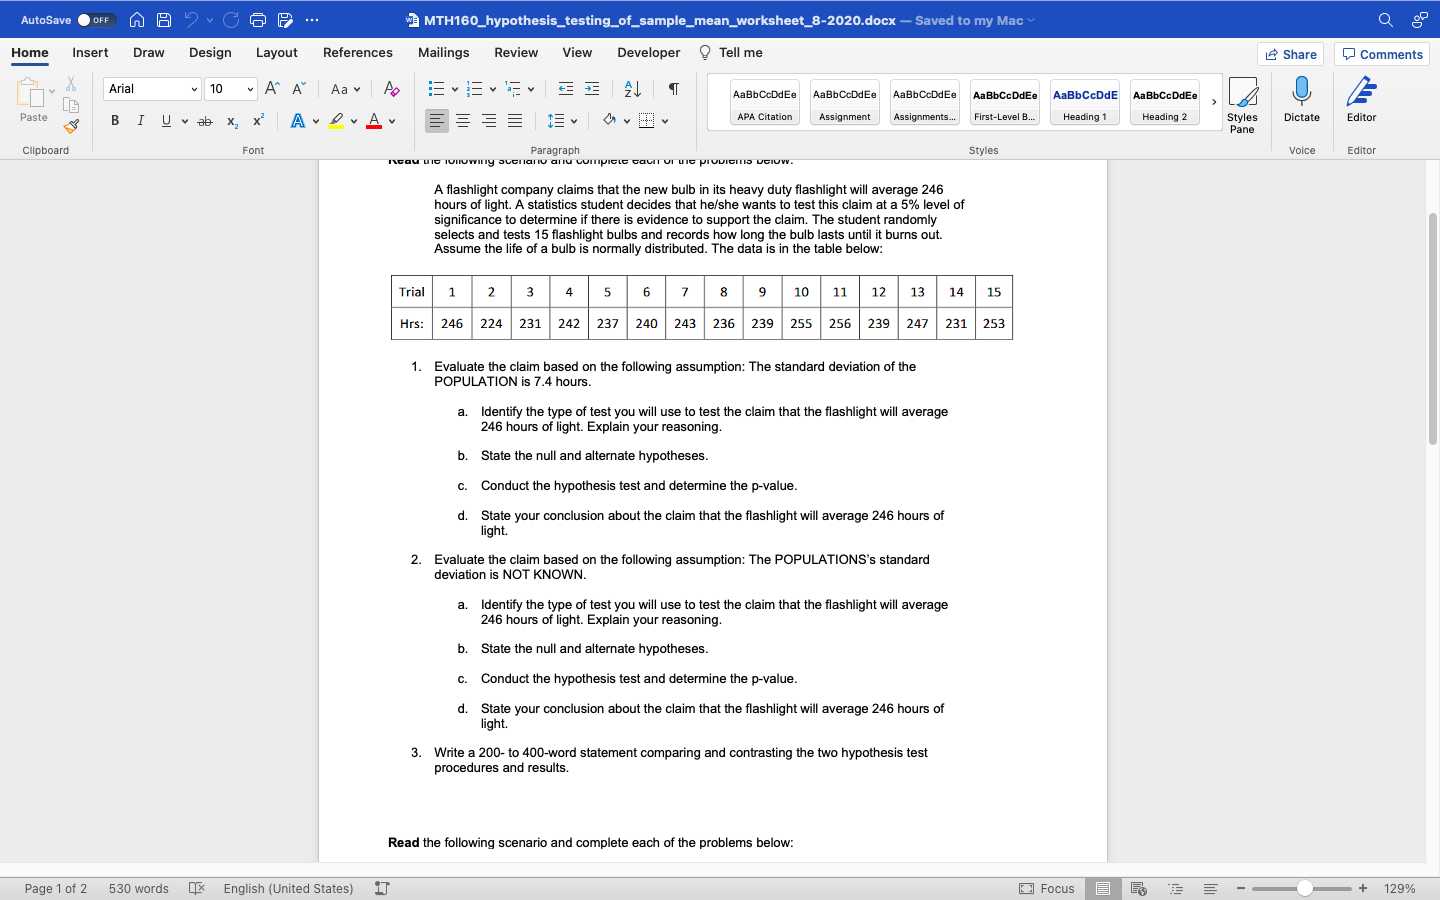
Task: Click the Share button
Action: coord(1290,54)
